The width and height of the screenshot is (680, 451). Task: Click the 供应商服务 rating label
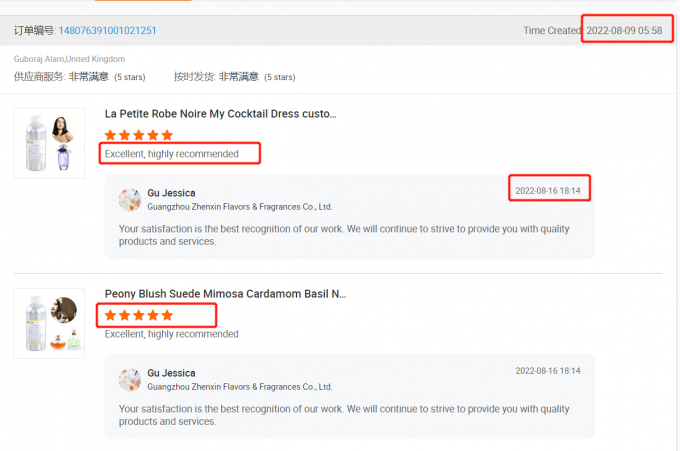click(x=39, y=77)
